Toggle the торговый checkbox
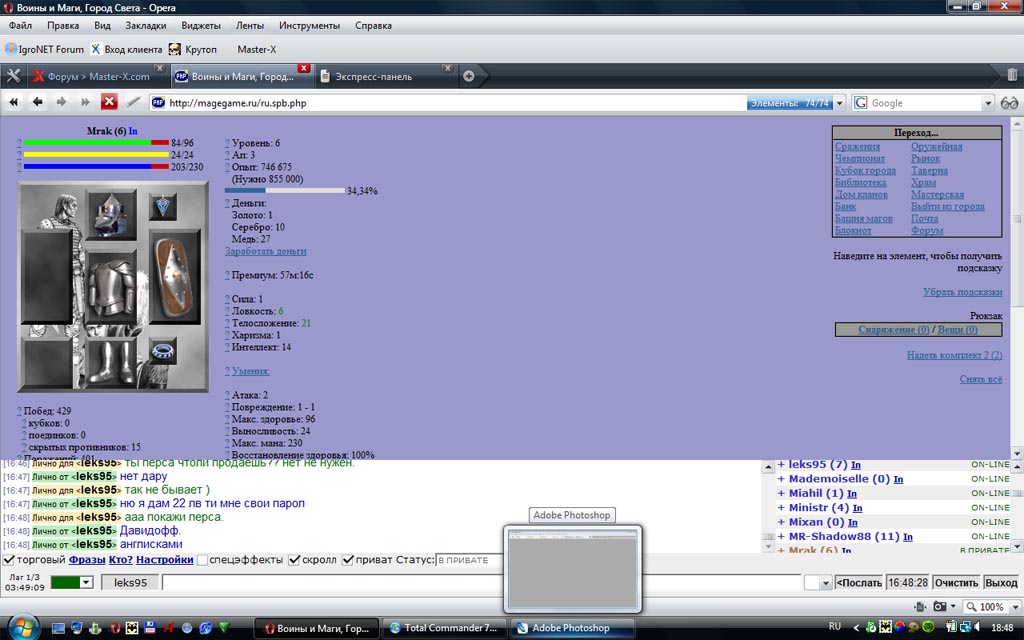The height and width of the screenshot is (640, 1024). (x=9, y=560)
